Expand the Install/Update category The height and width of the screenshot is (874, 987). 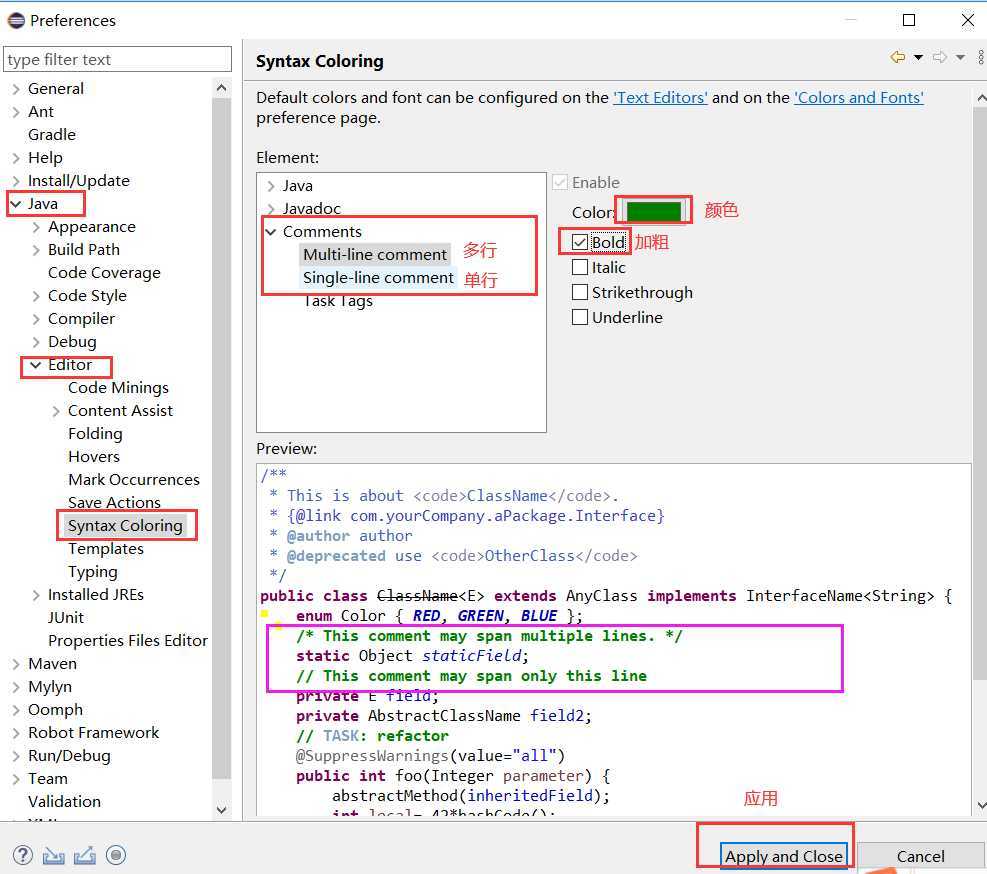click(16, 181)
